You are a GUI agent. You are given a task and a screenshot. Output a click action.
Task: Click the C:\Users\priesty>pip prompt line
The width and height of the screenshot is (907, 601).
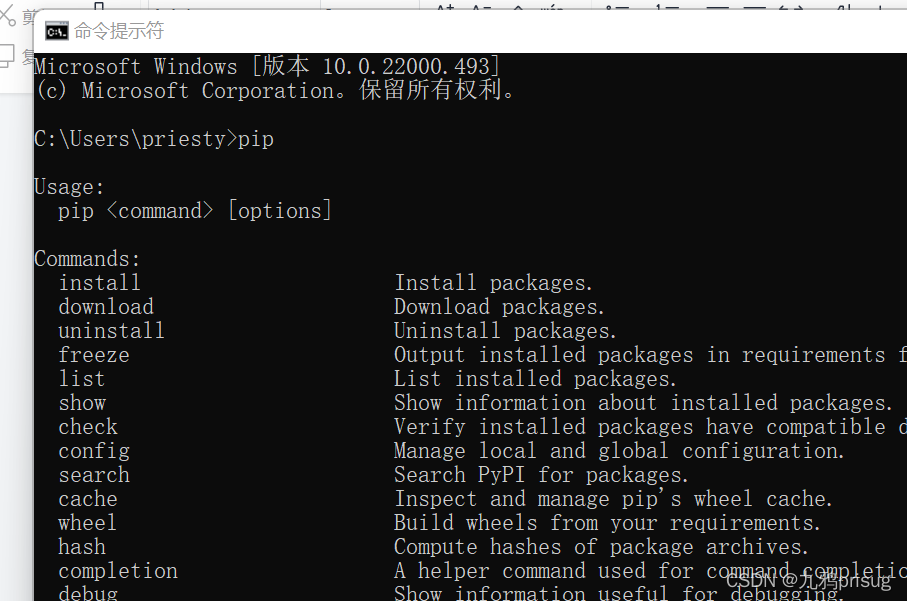point(154,139)
